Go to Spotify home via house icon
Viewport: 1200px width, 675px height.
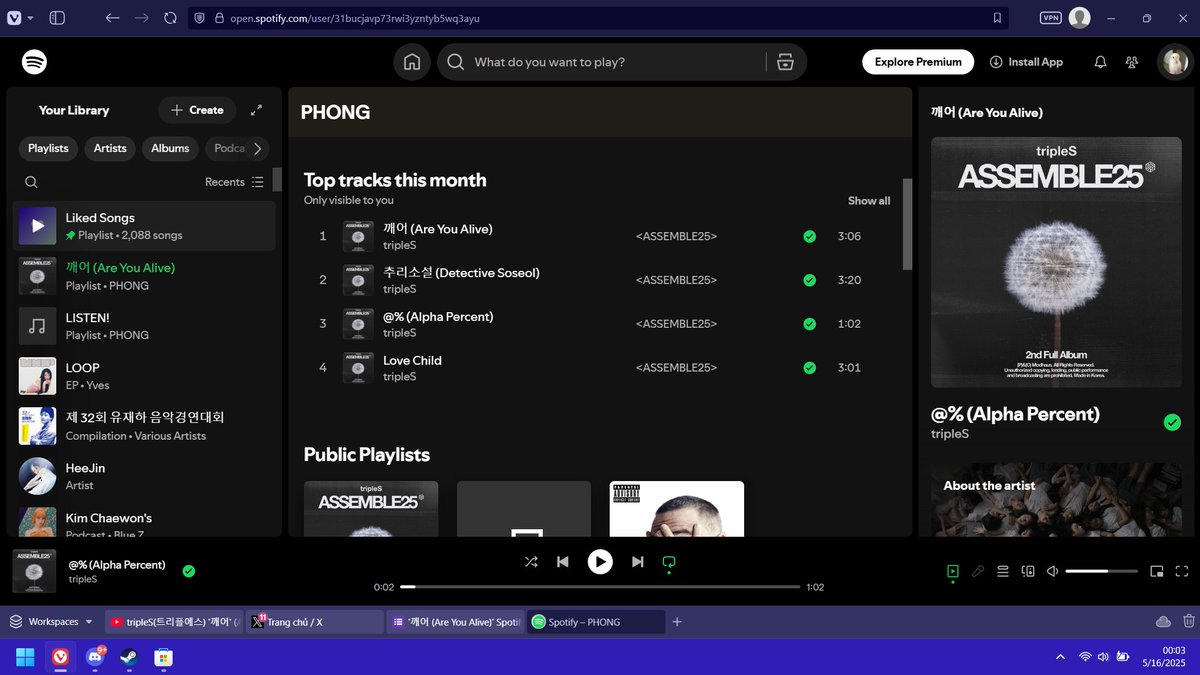pos(411,62)
